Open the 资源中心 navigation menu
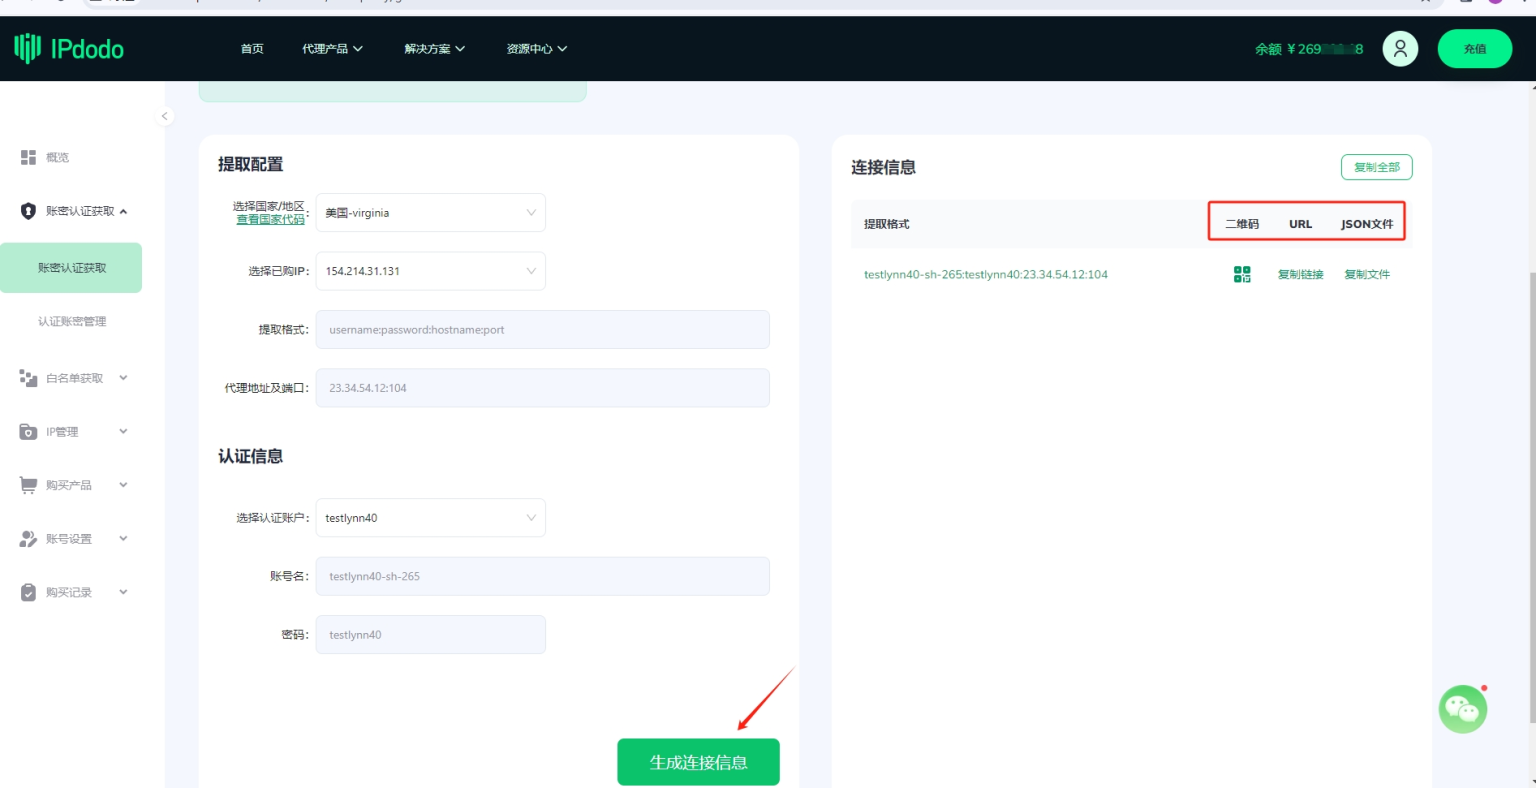Screen dimensions: 1536x788 tap(536, 47)
